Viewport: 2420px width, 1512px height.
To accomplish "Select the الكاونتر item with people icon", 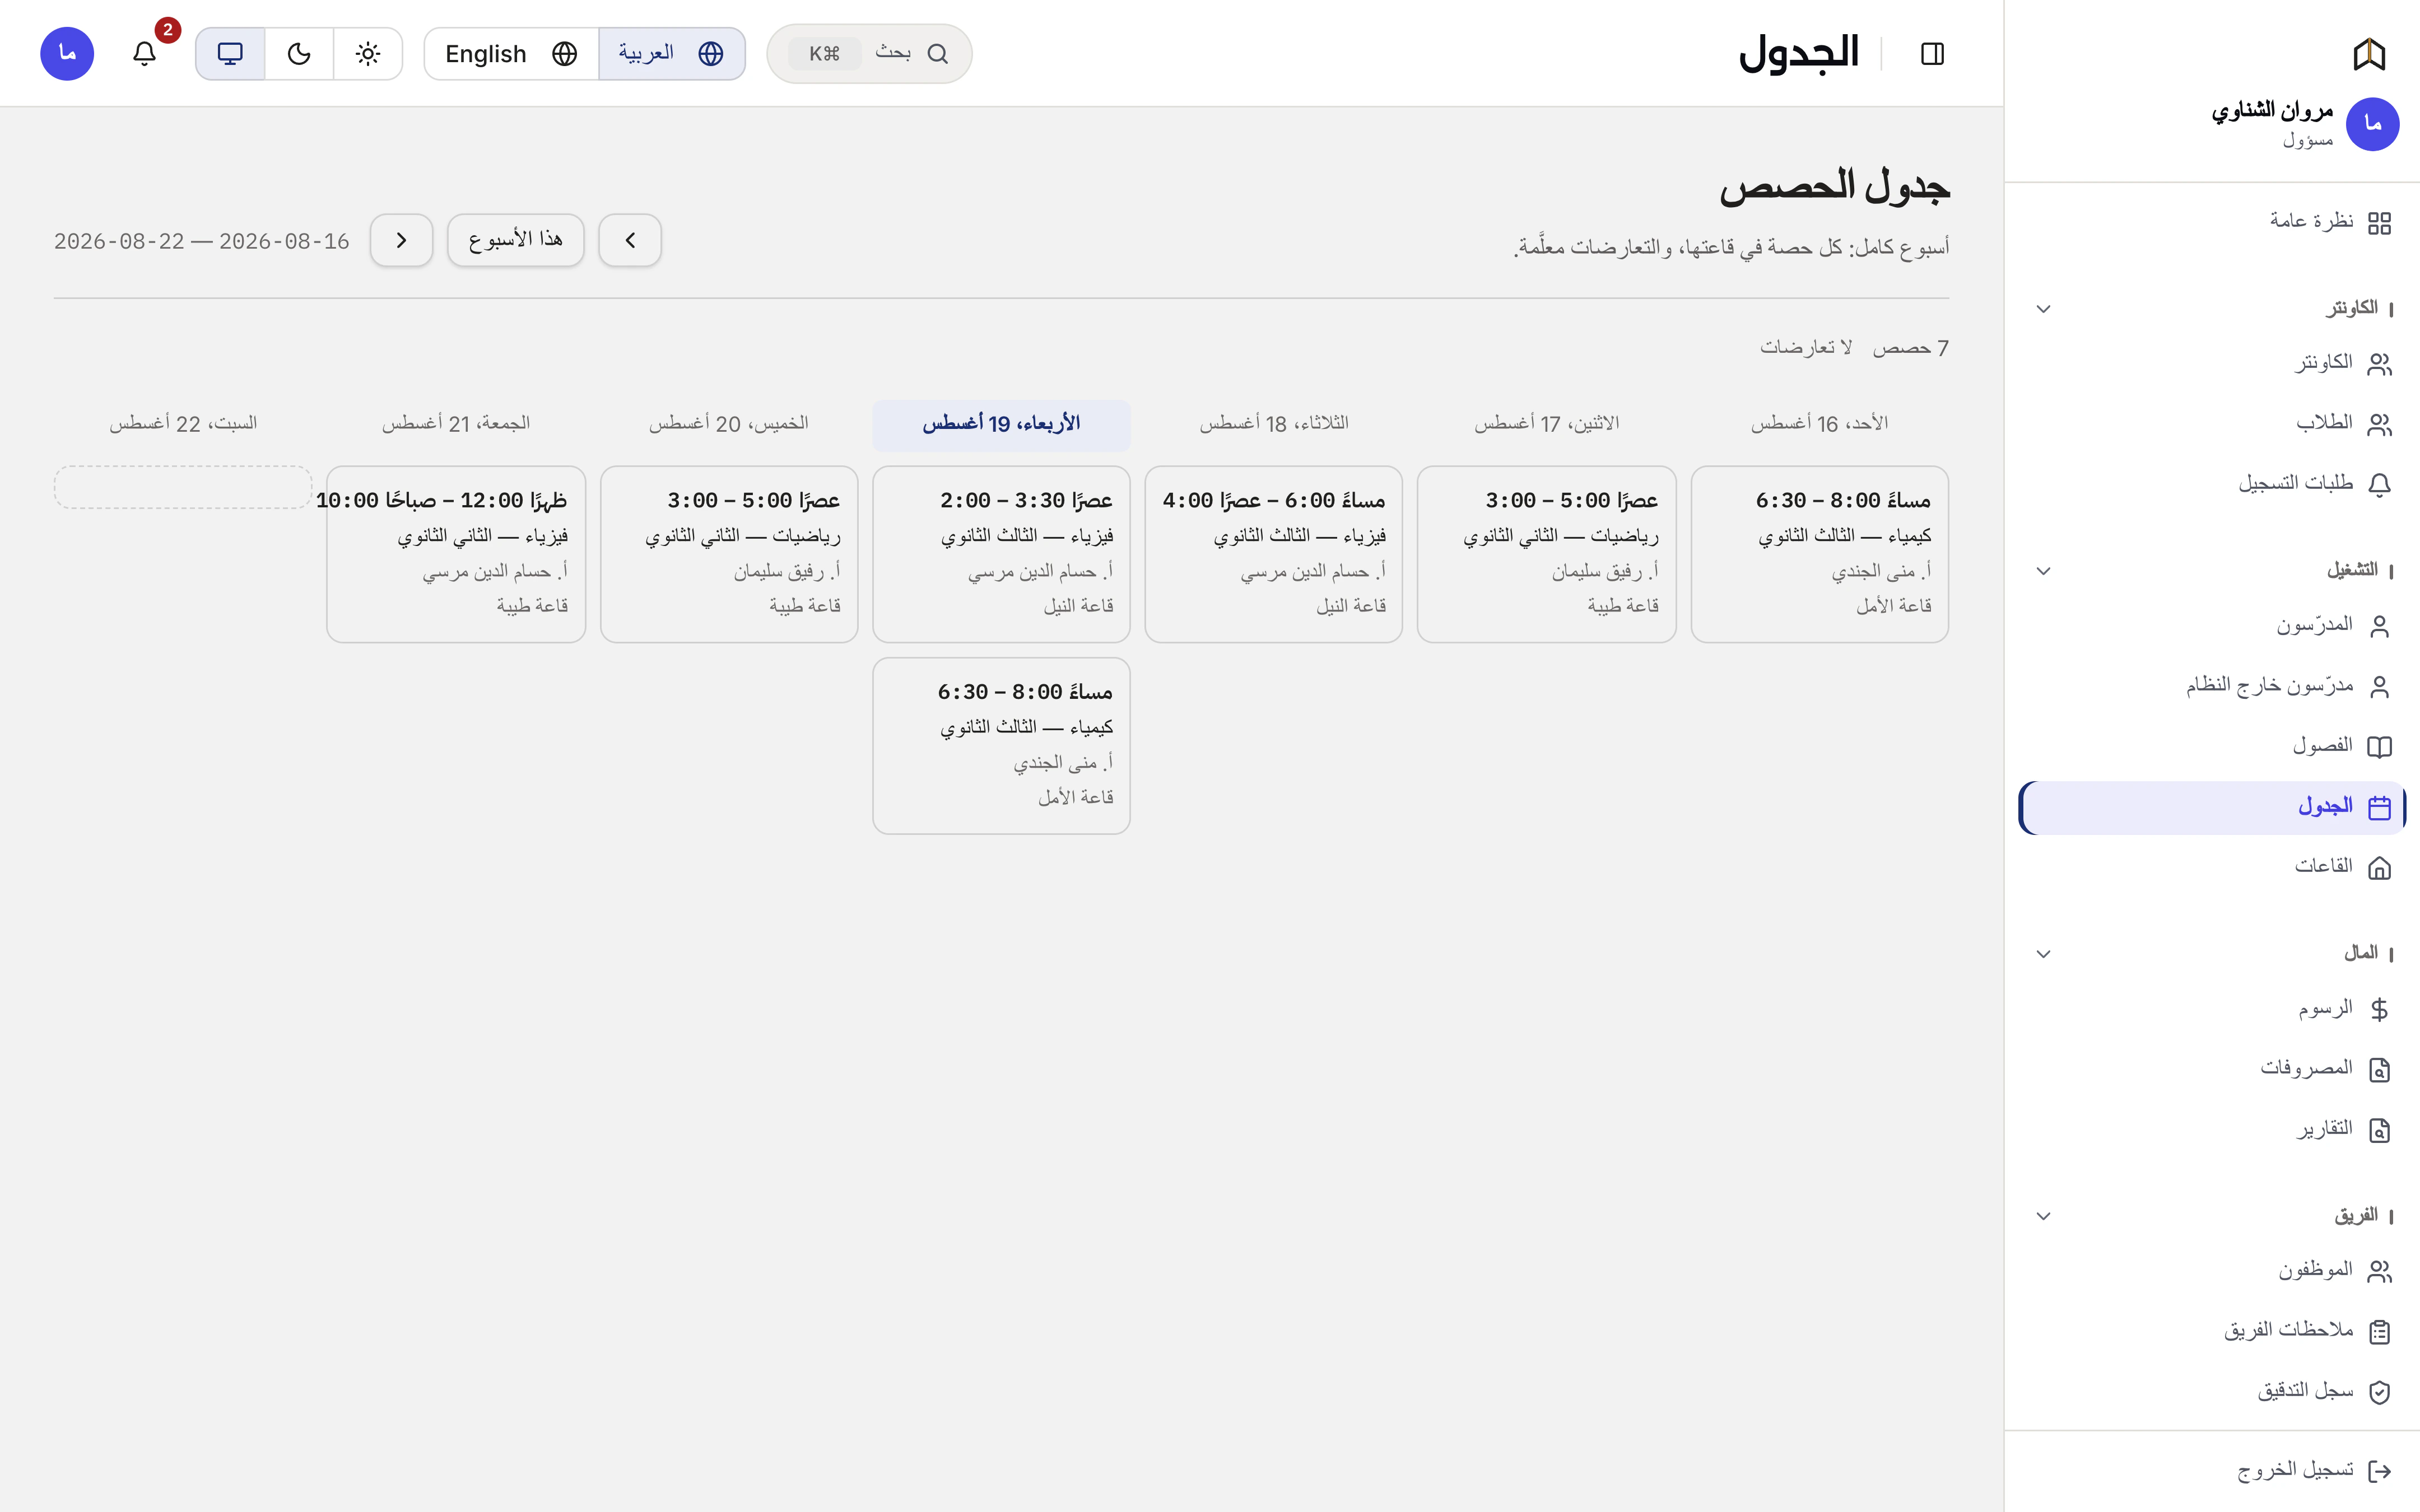I will tap(2211, 363).
